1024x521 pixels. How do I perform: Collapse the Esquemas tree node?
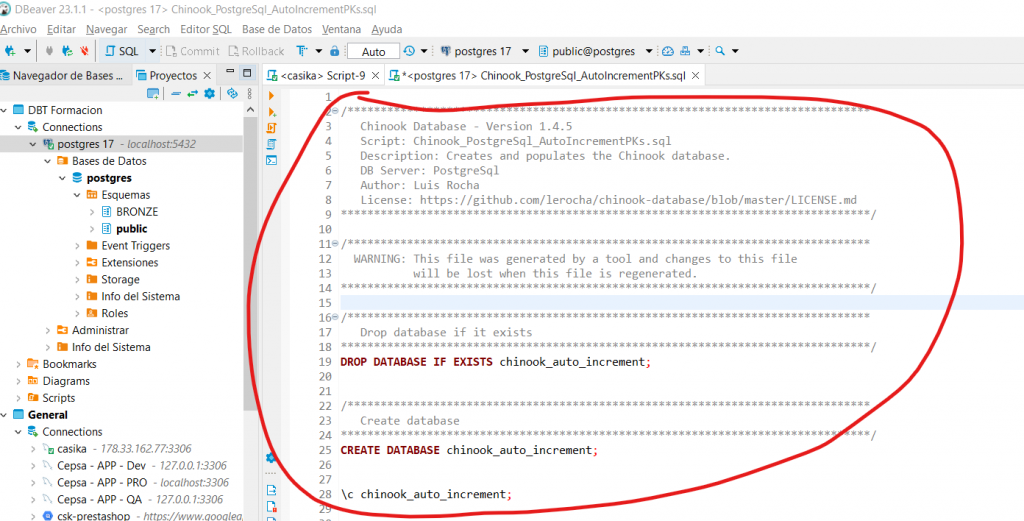click(x=79, y=195)
